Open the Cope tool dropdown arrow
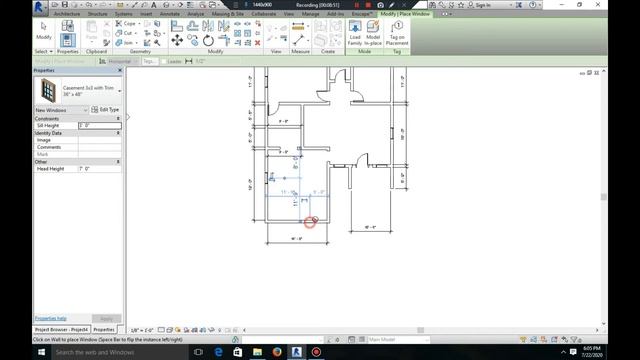Screen dimensions: 640x360 click(139, 24)
